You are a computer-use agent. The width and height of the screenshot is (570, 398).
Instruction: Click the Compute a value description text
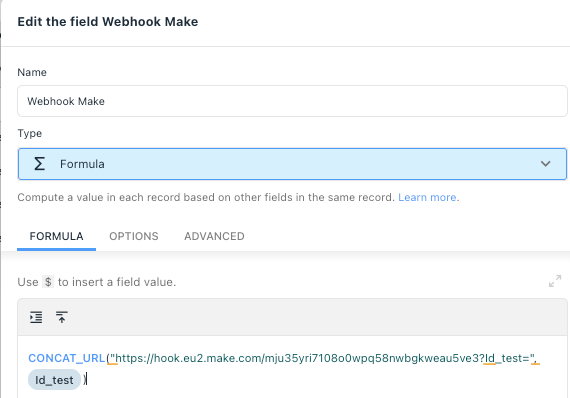tap(206, 197)
